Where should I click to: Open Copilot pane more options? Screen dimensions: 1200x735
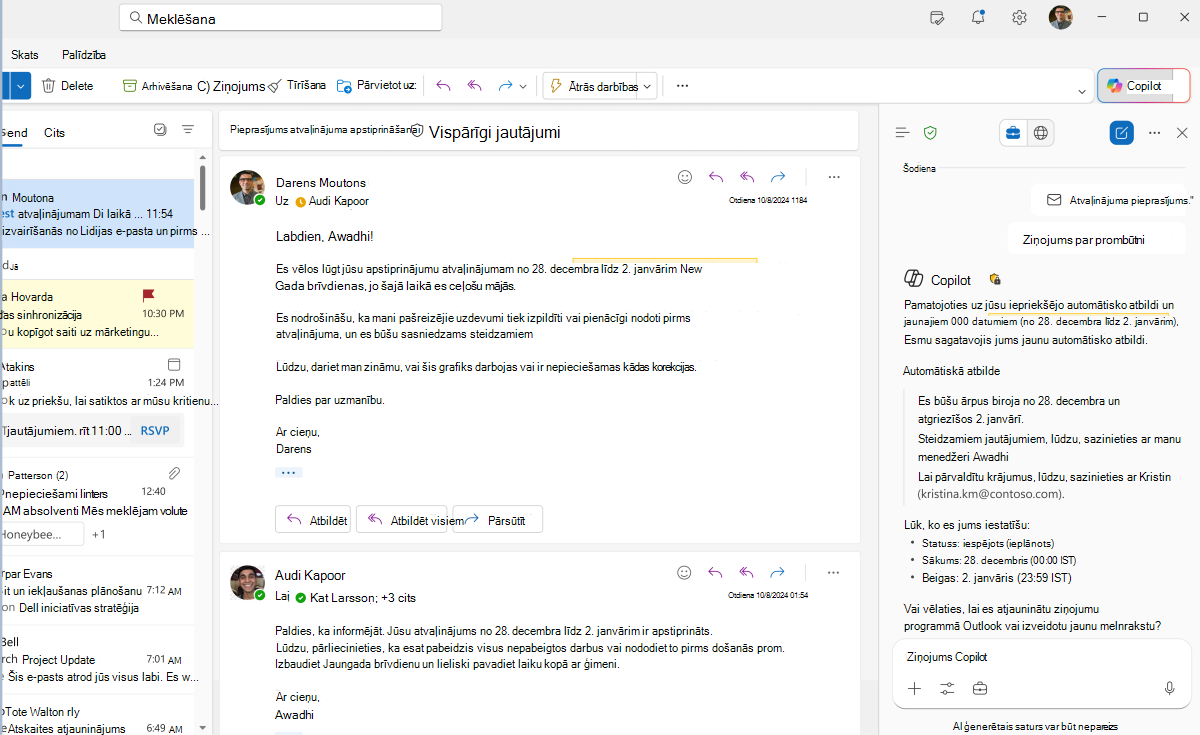(x=1154, y=132)
